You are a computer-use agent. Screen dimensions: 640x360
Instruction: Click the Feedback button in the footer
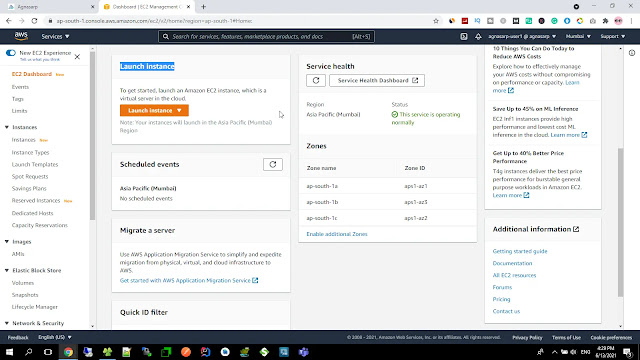coord(18,337)
